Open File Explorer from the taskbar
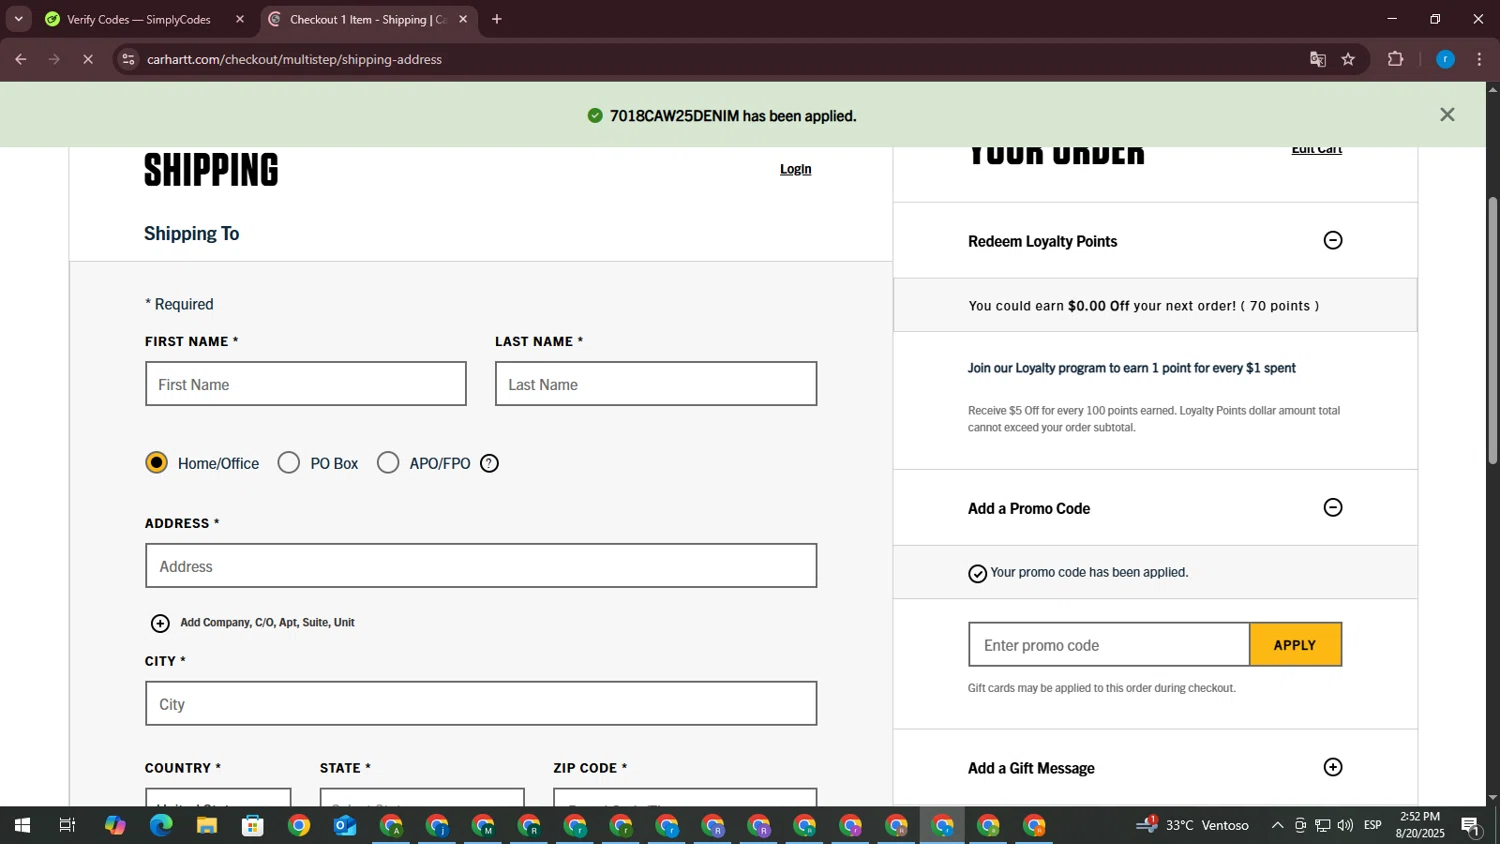Screen dimensions: 1500x844 pyautogui.click(x=207, y=825)
